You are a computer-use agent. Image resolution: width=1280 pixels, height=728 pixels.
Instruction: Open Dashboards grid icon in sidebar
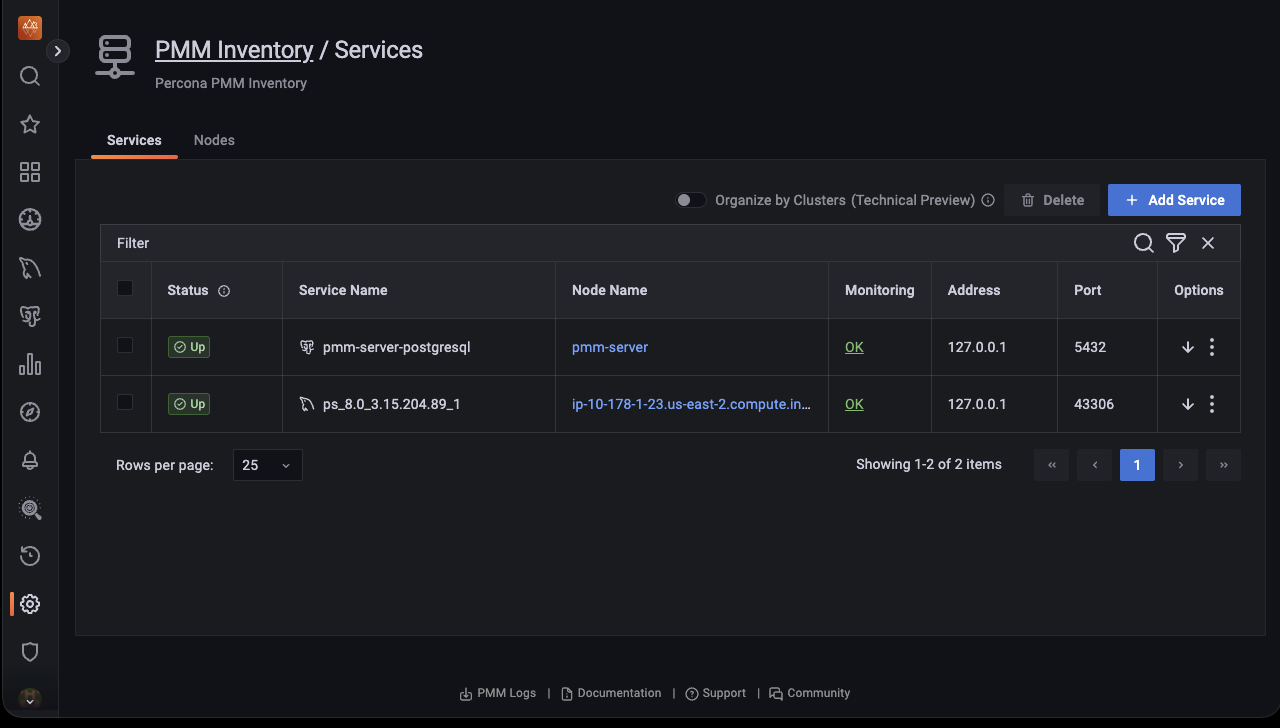pos(30,172)
